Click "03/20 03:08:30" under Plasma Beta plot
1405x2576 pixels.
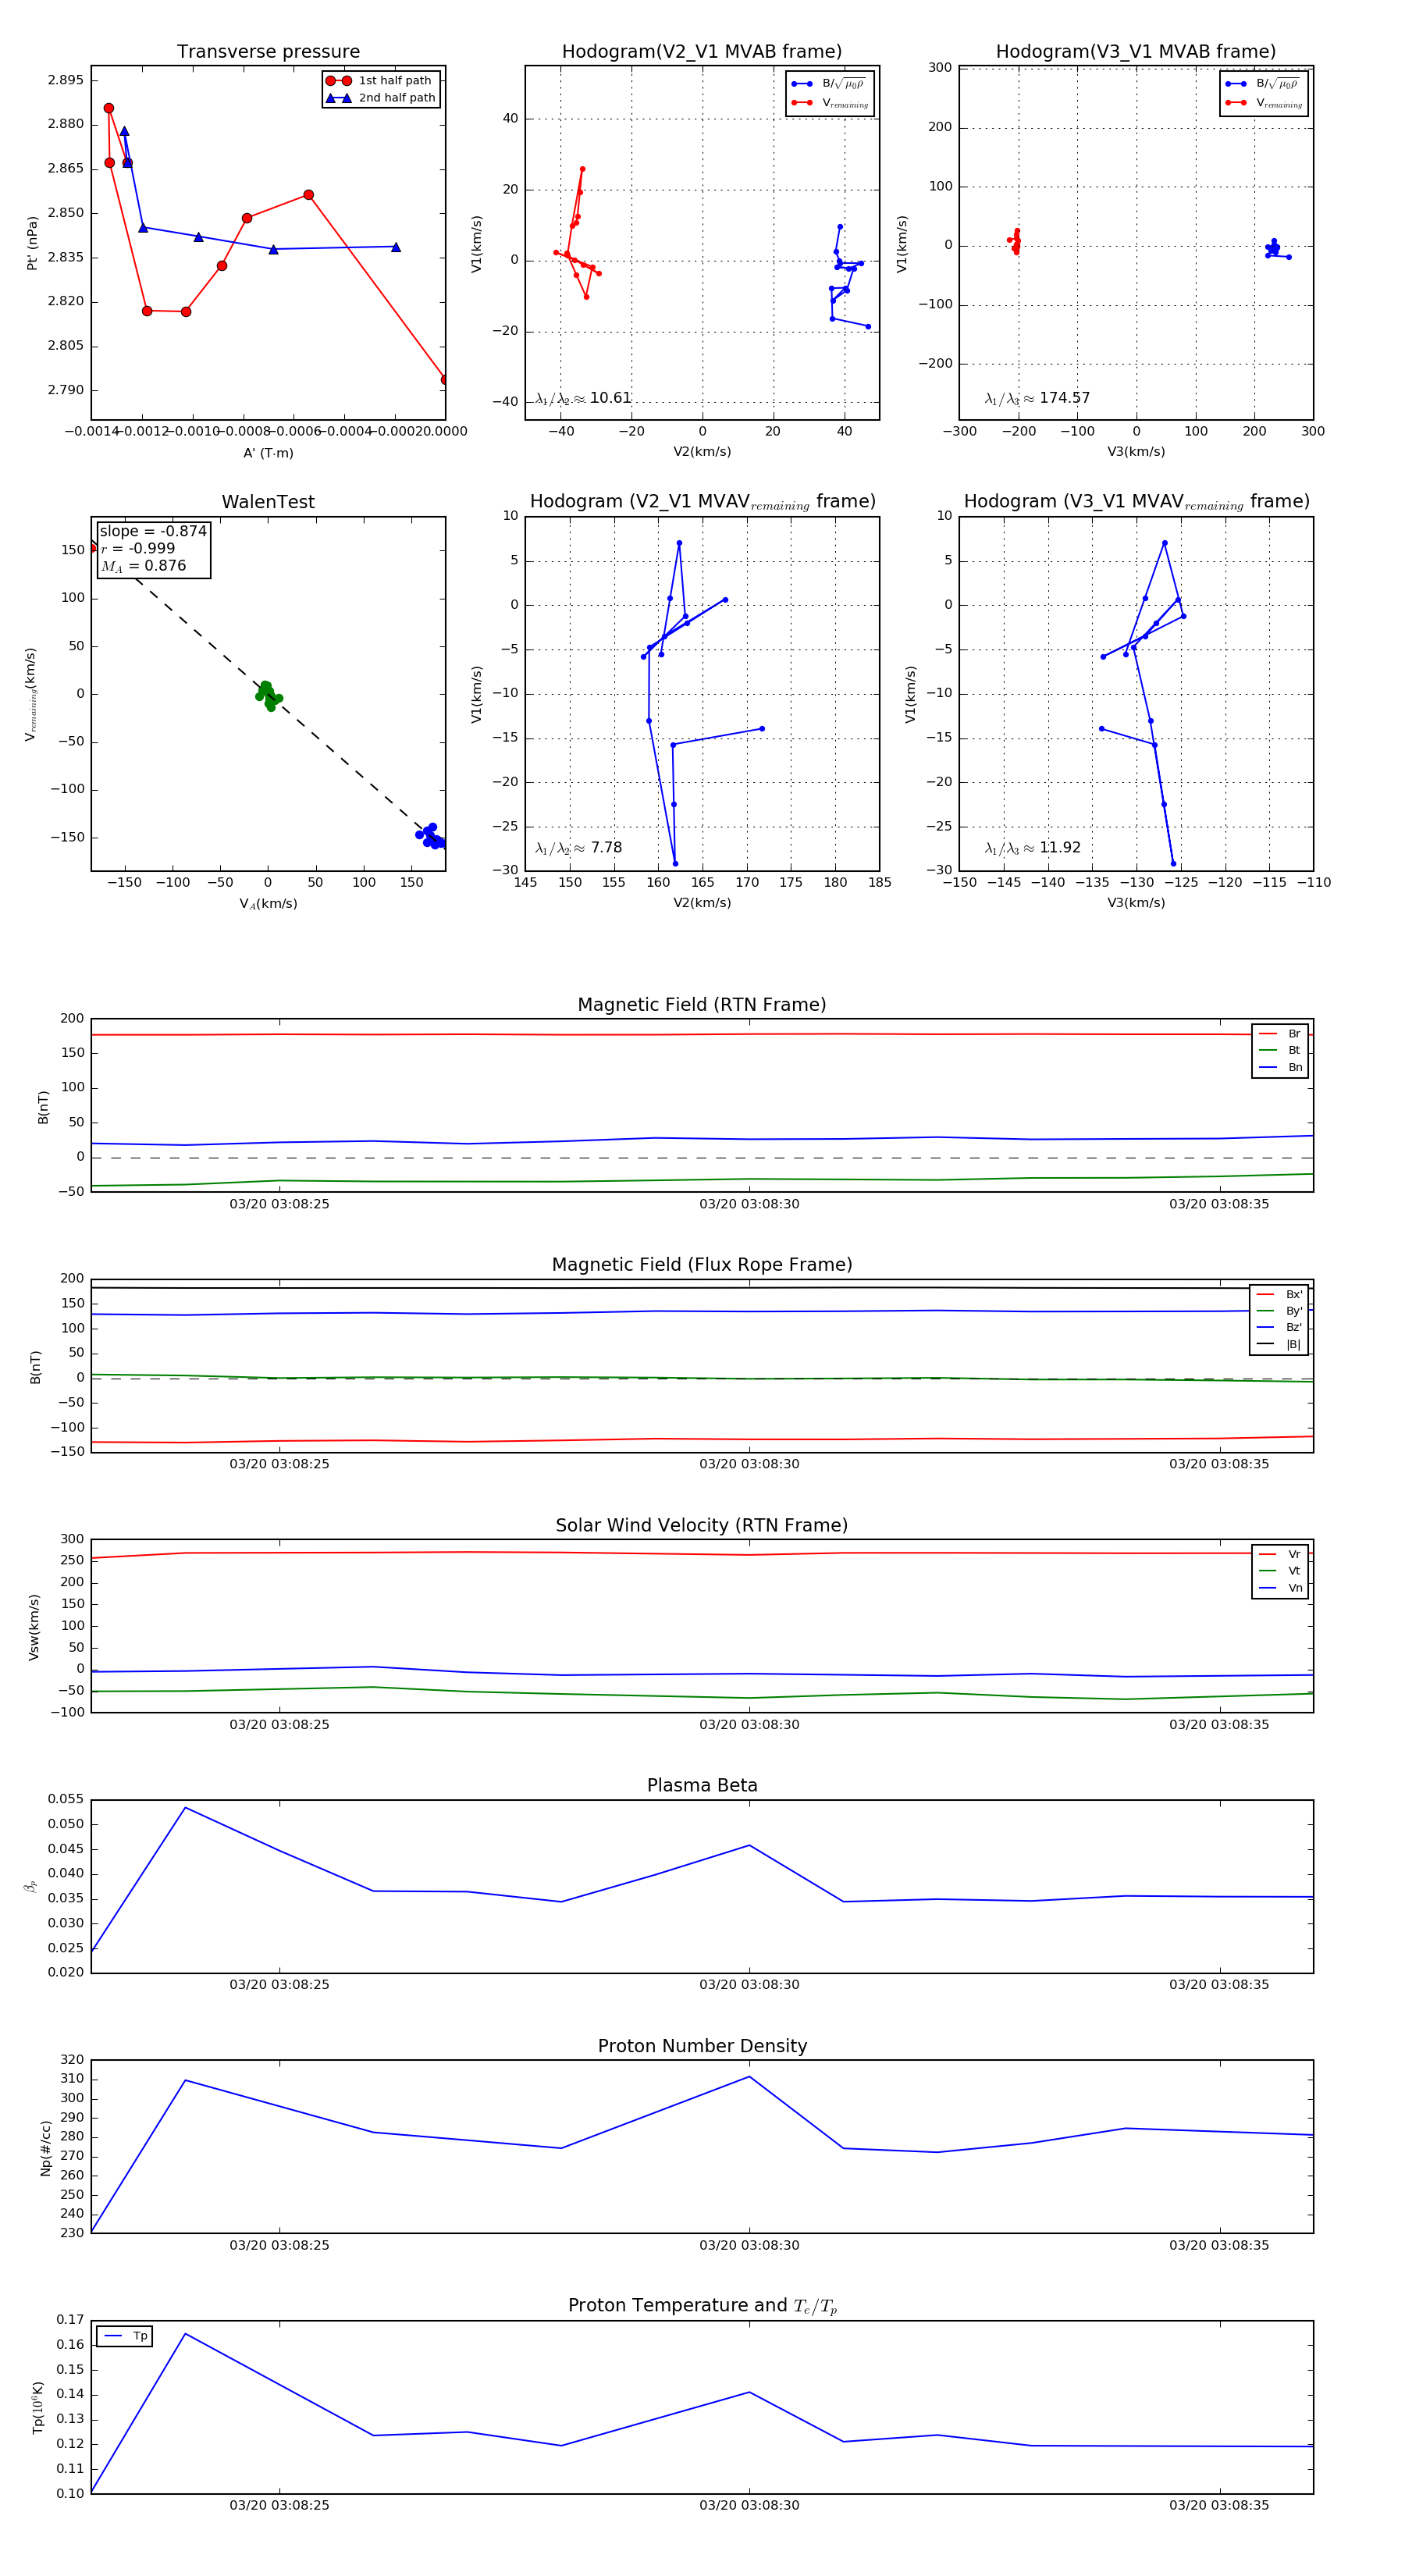(749, 1985)
